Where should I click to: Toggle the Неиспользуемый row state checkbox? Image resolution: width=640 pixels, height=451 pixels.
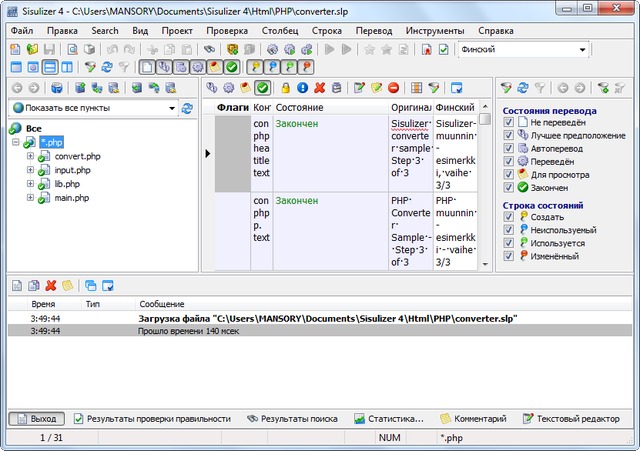point(510,229)
